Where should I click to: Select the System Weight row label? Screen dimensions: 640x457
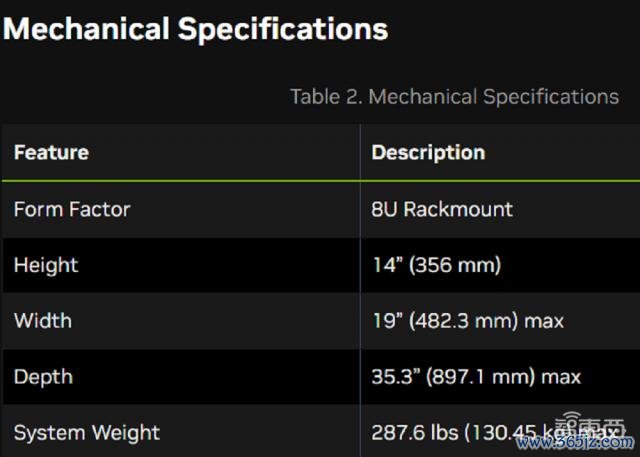(x=87, y=433)
